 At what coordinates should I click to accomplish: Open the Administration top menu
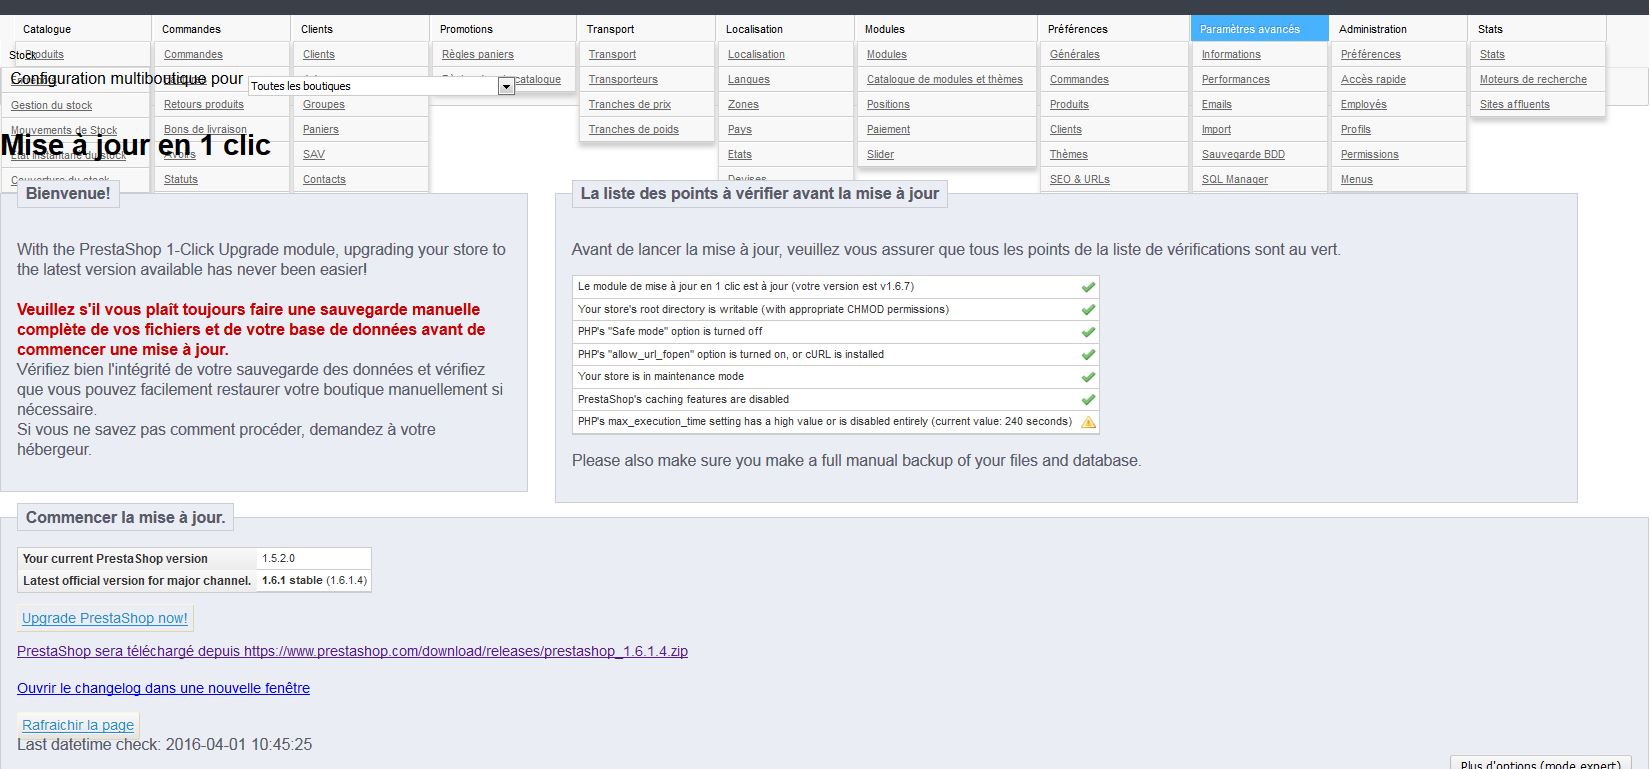point(1373,29)
